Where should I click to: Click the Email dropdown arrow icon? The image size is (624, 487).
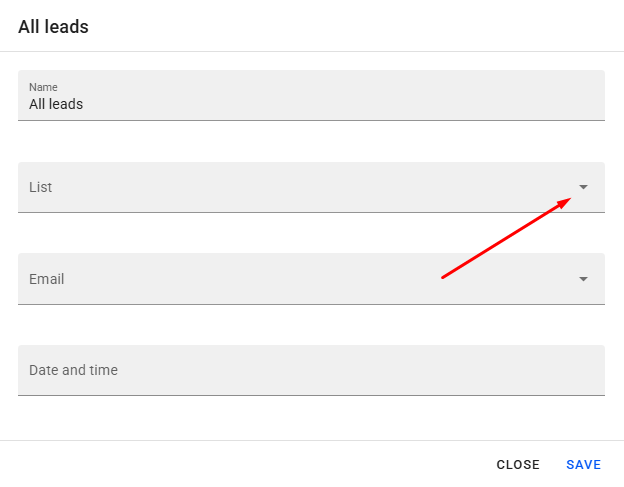coord(583,279)
